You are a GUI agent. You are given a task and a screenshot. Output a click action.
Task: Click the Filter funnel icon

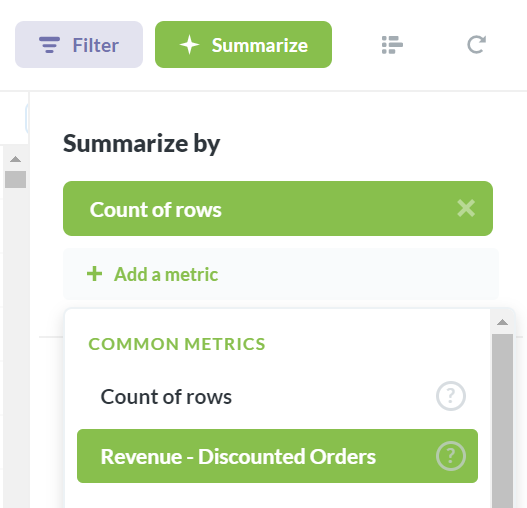click(x=49, y=45)
